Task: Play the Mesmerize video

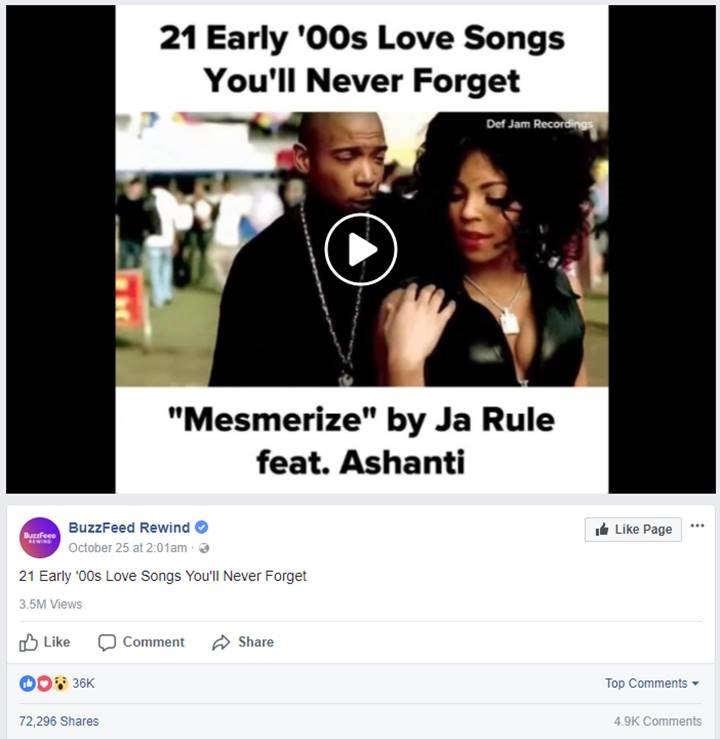Action: [x=360, y=249]
